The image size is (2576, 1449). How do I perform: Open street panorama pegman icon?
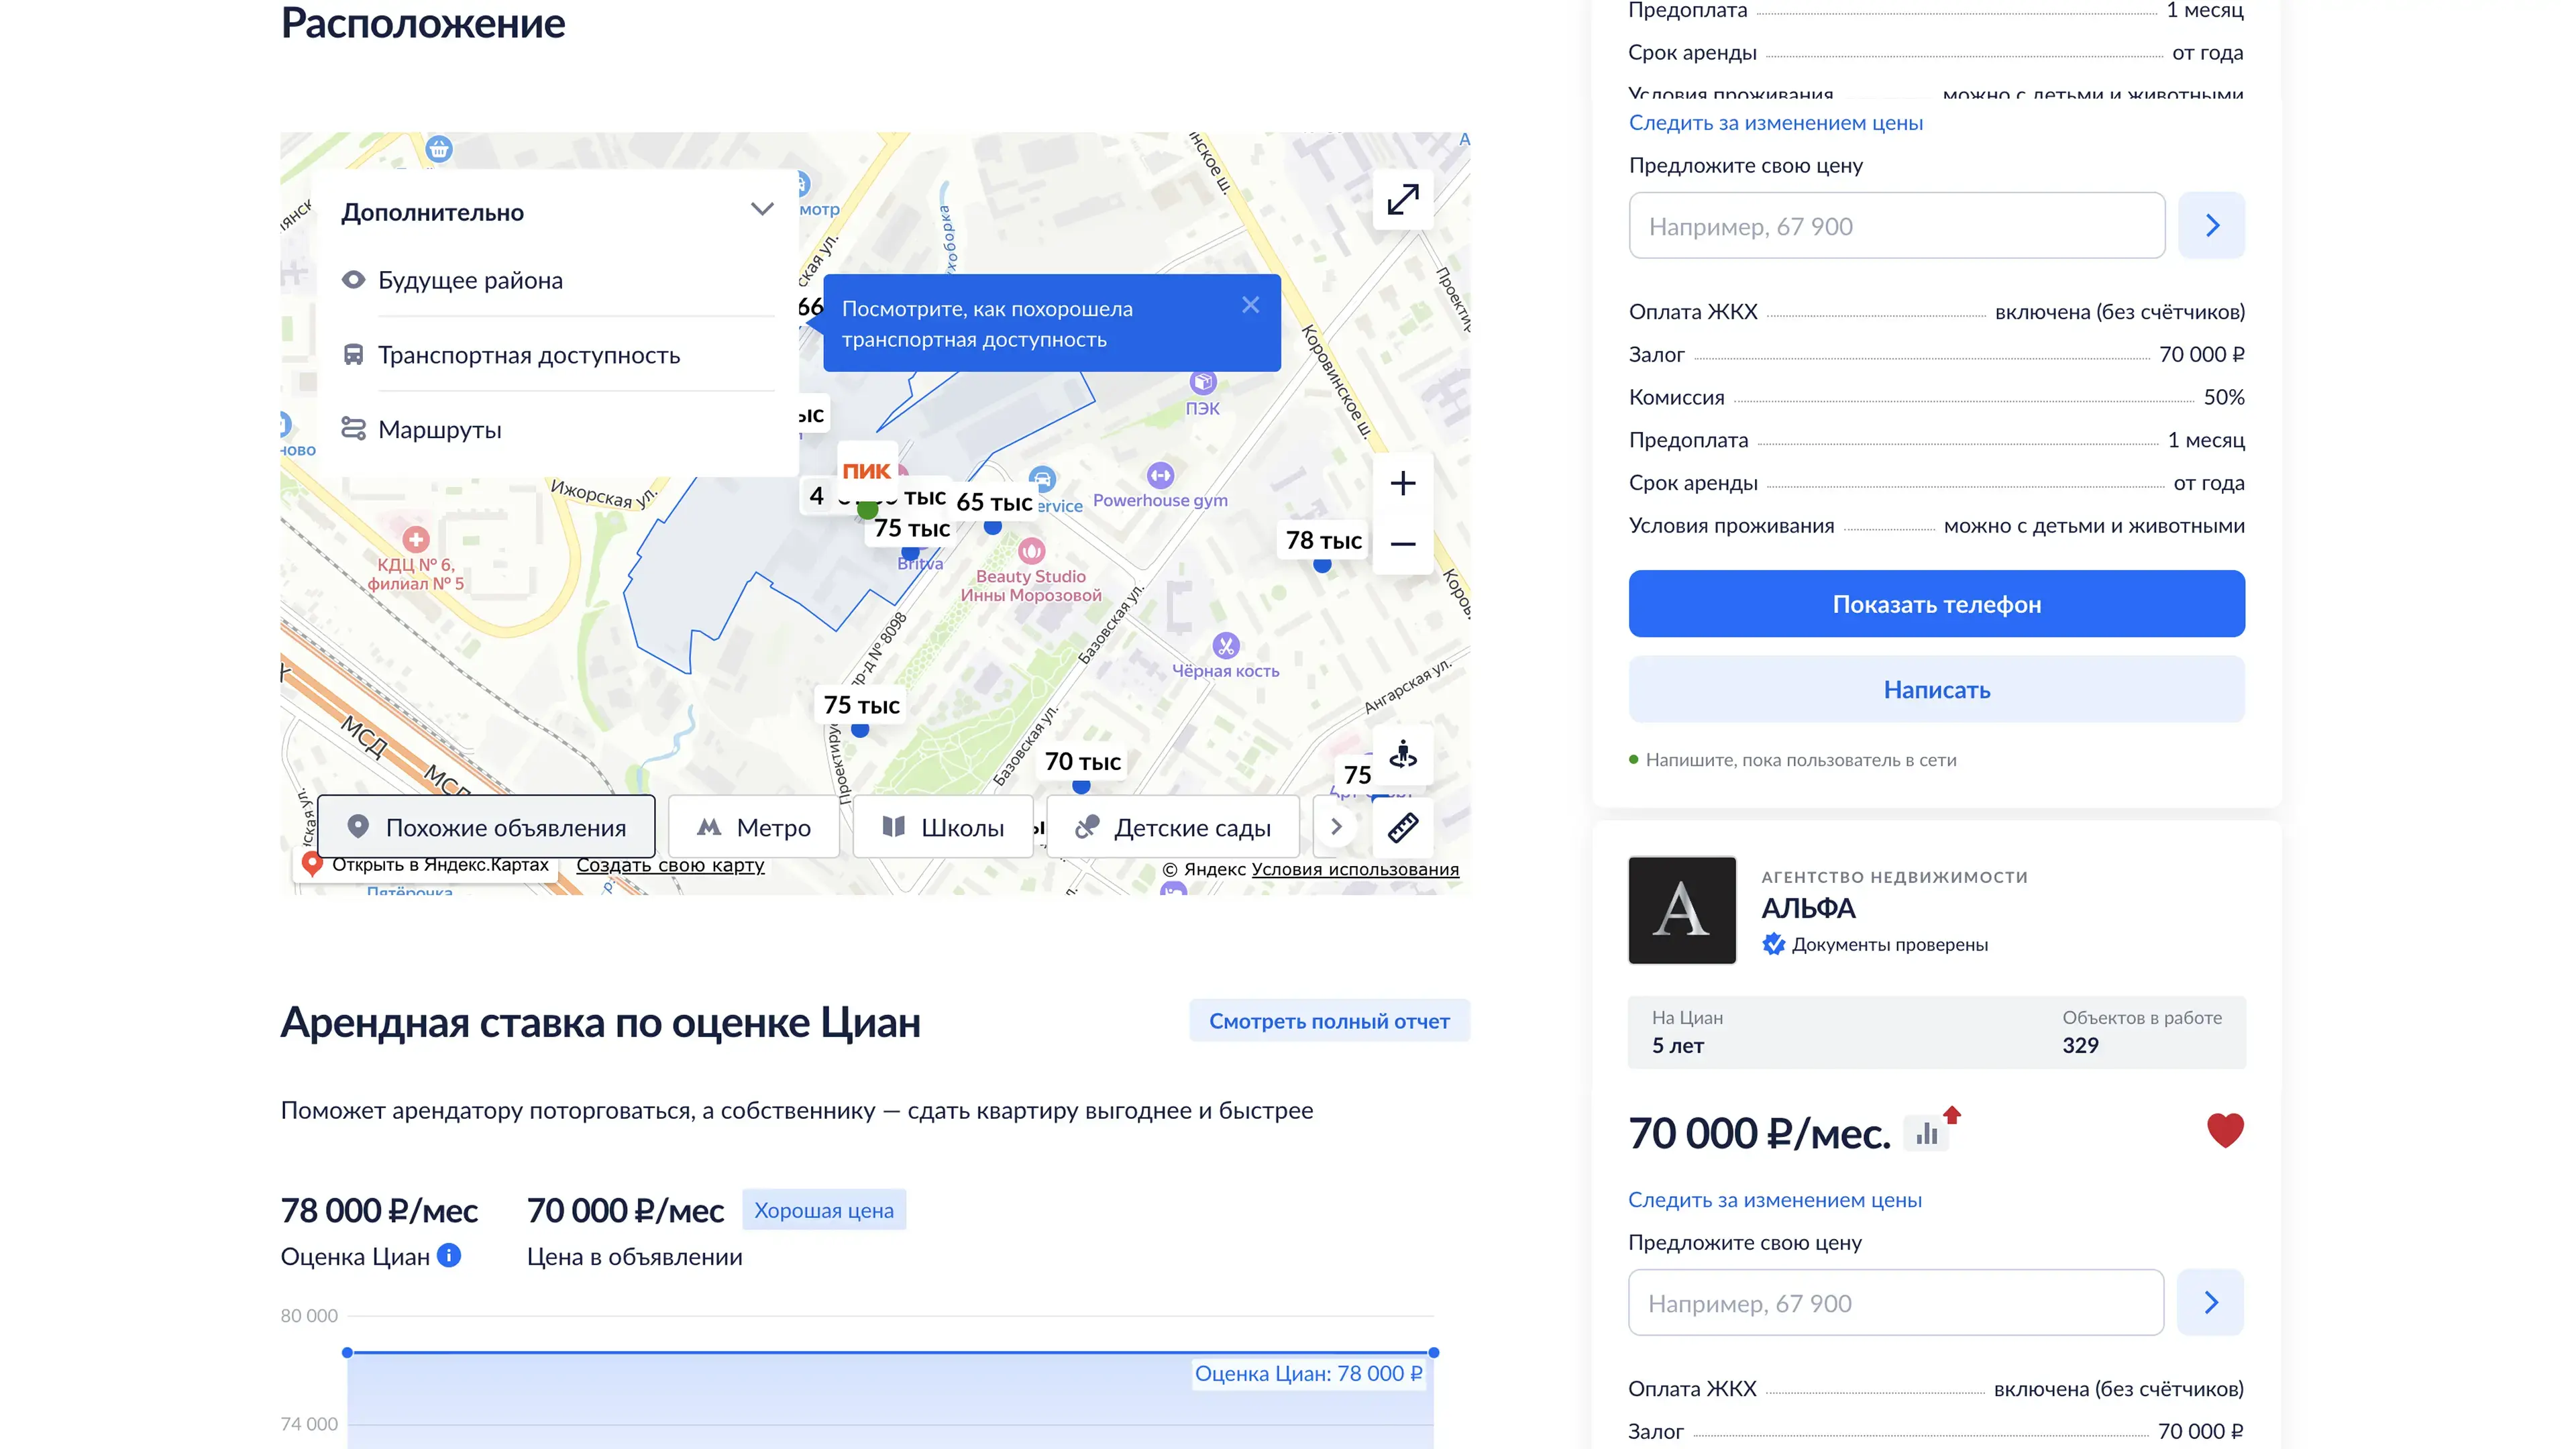[x=1402, y=754]
